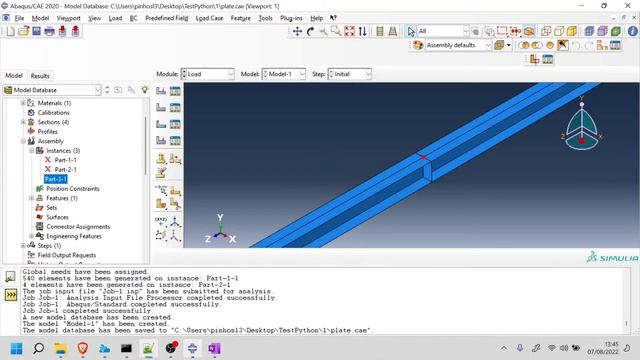Expand the Materials (1) node
Image resolution: width=640 pixels, height=360 pixels.
[x=23, y=103]
